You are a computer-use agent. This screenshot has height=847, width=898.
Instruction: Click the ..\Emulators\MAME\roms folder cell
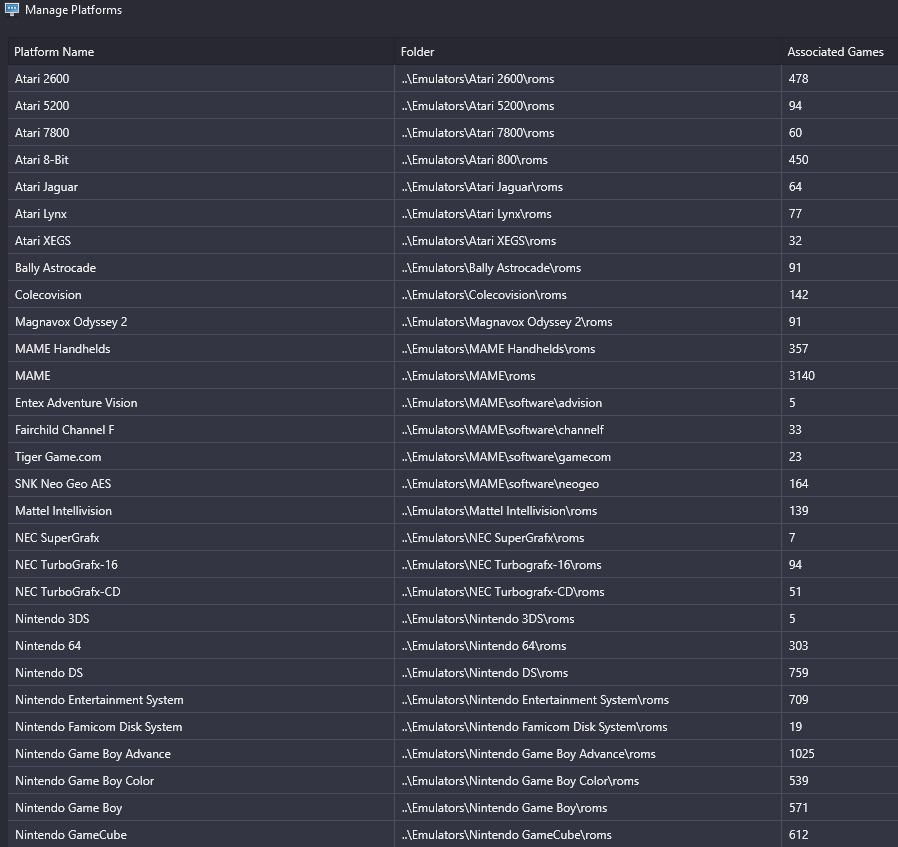tap(588, 376)
